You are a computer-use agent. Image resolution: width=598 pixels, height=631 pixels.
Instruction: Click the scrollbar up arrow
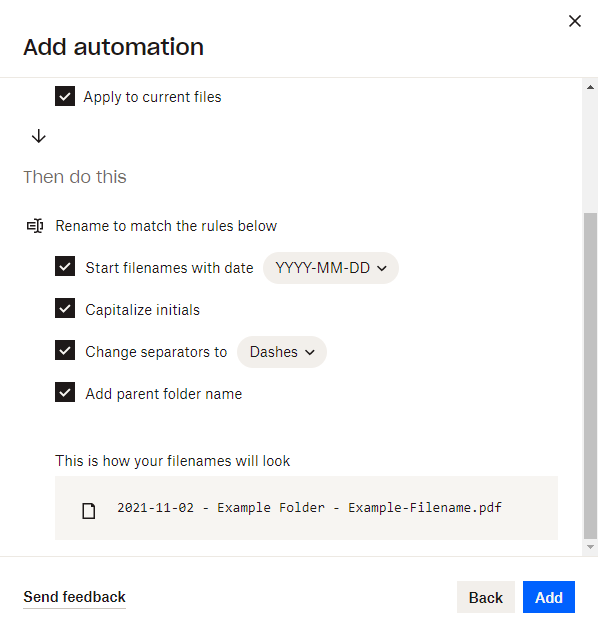point(590,87)
